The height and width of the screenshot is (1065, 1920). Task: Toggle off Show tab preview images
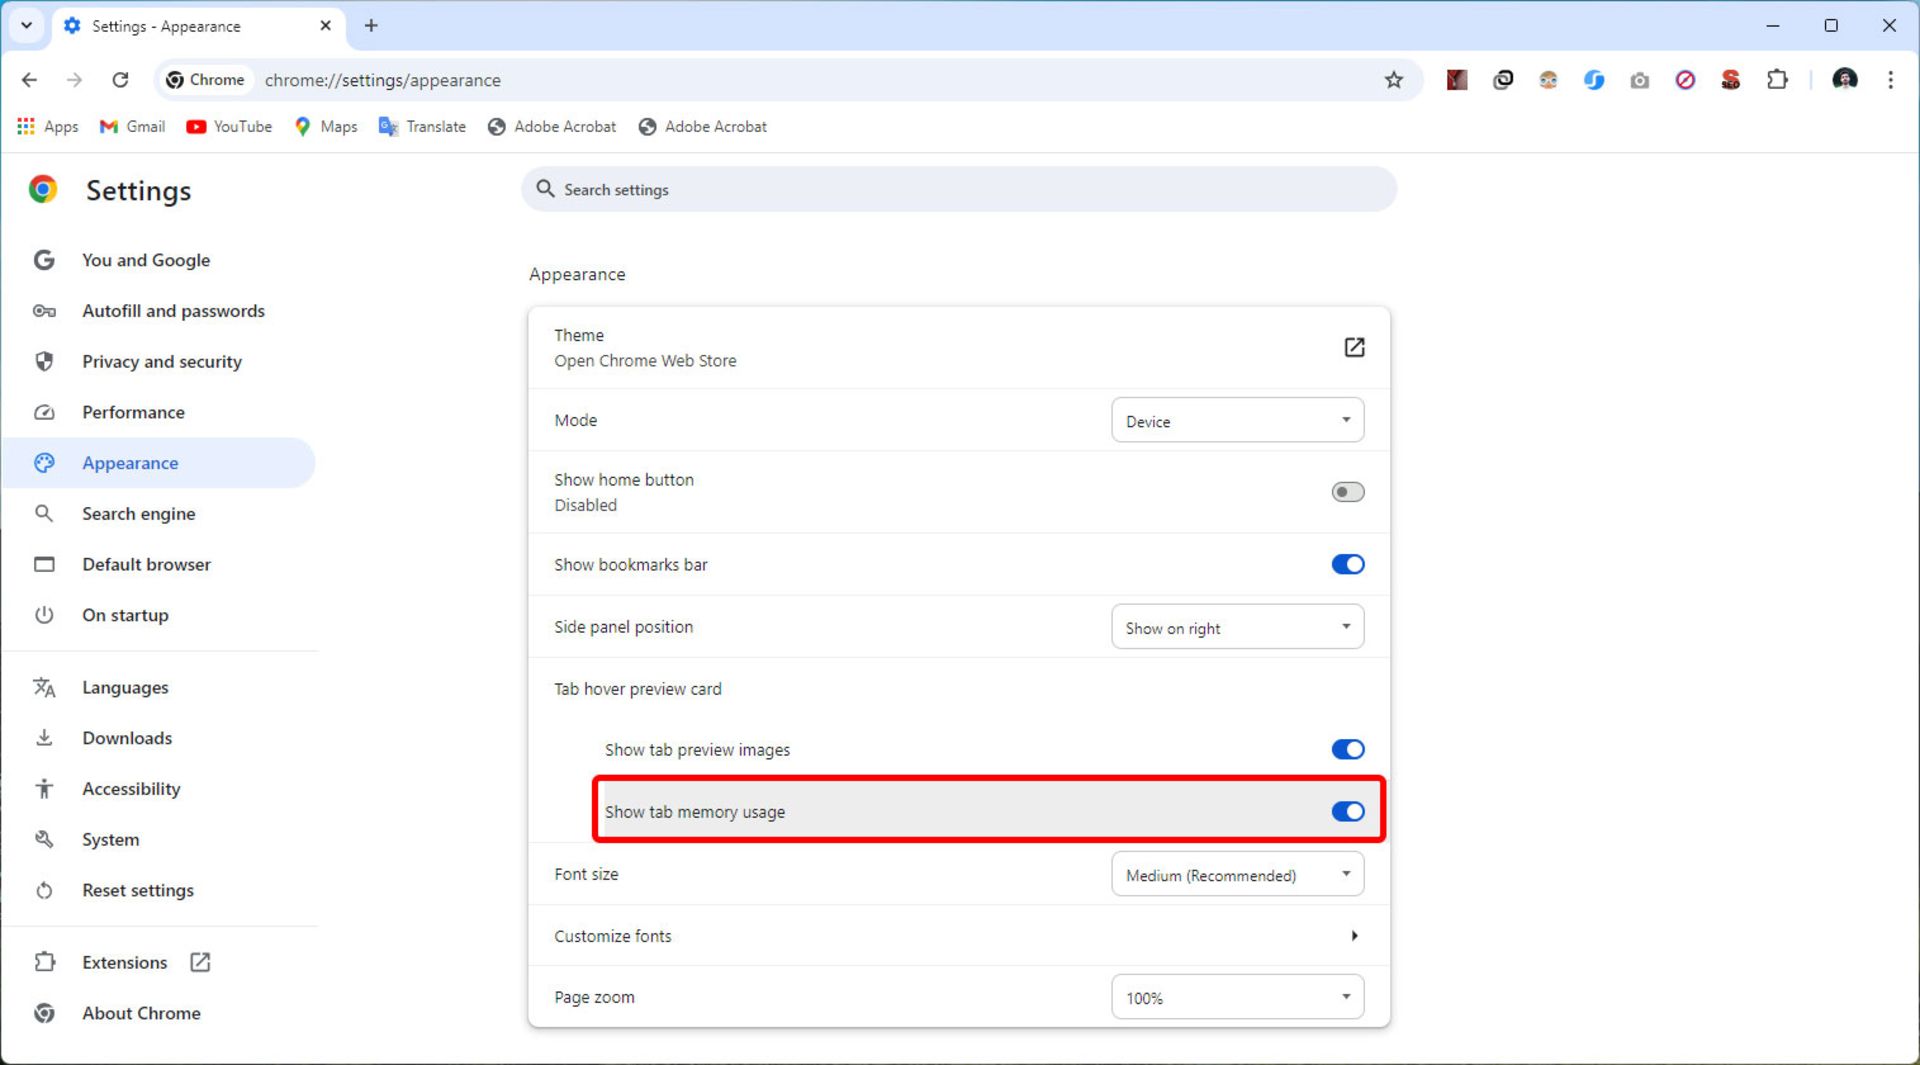point(1347,750)
